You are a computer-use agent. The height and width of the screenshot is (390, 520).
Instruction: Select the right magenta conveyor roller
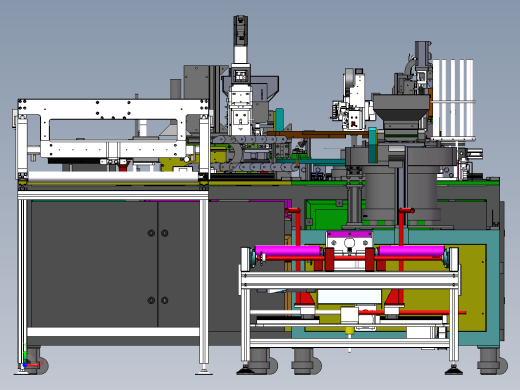(x=411, y=251)
